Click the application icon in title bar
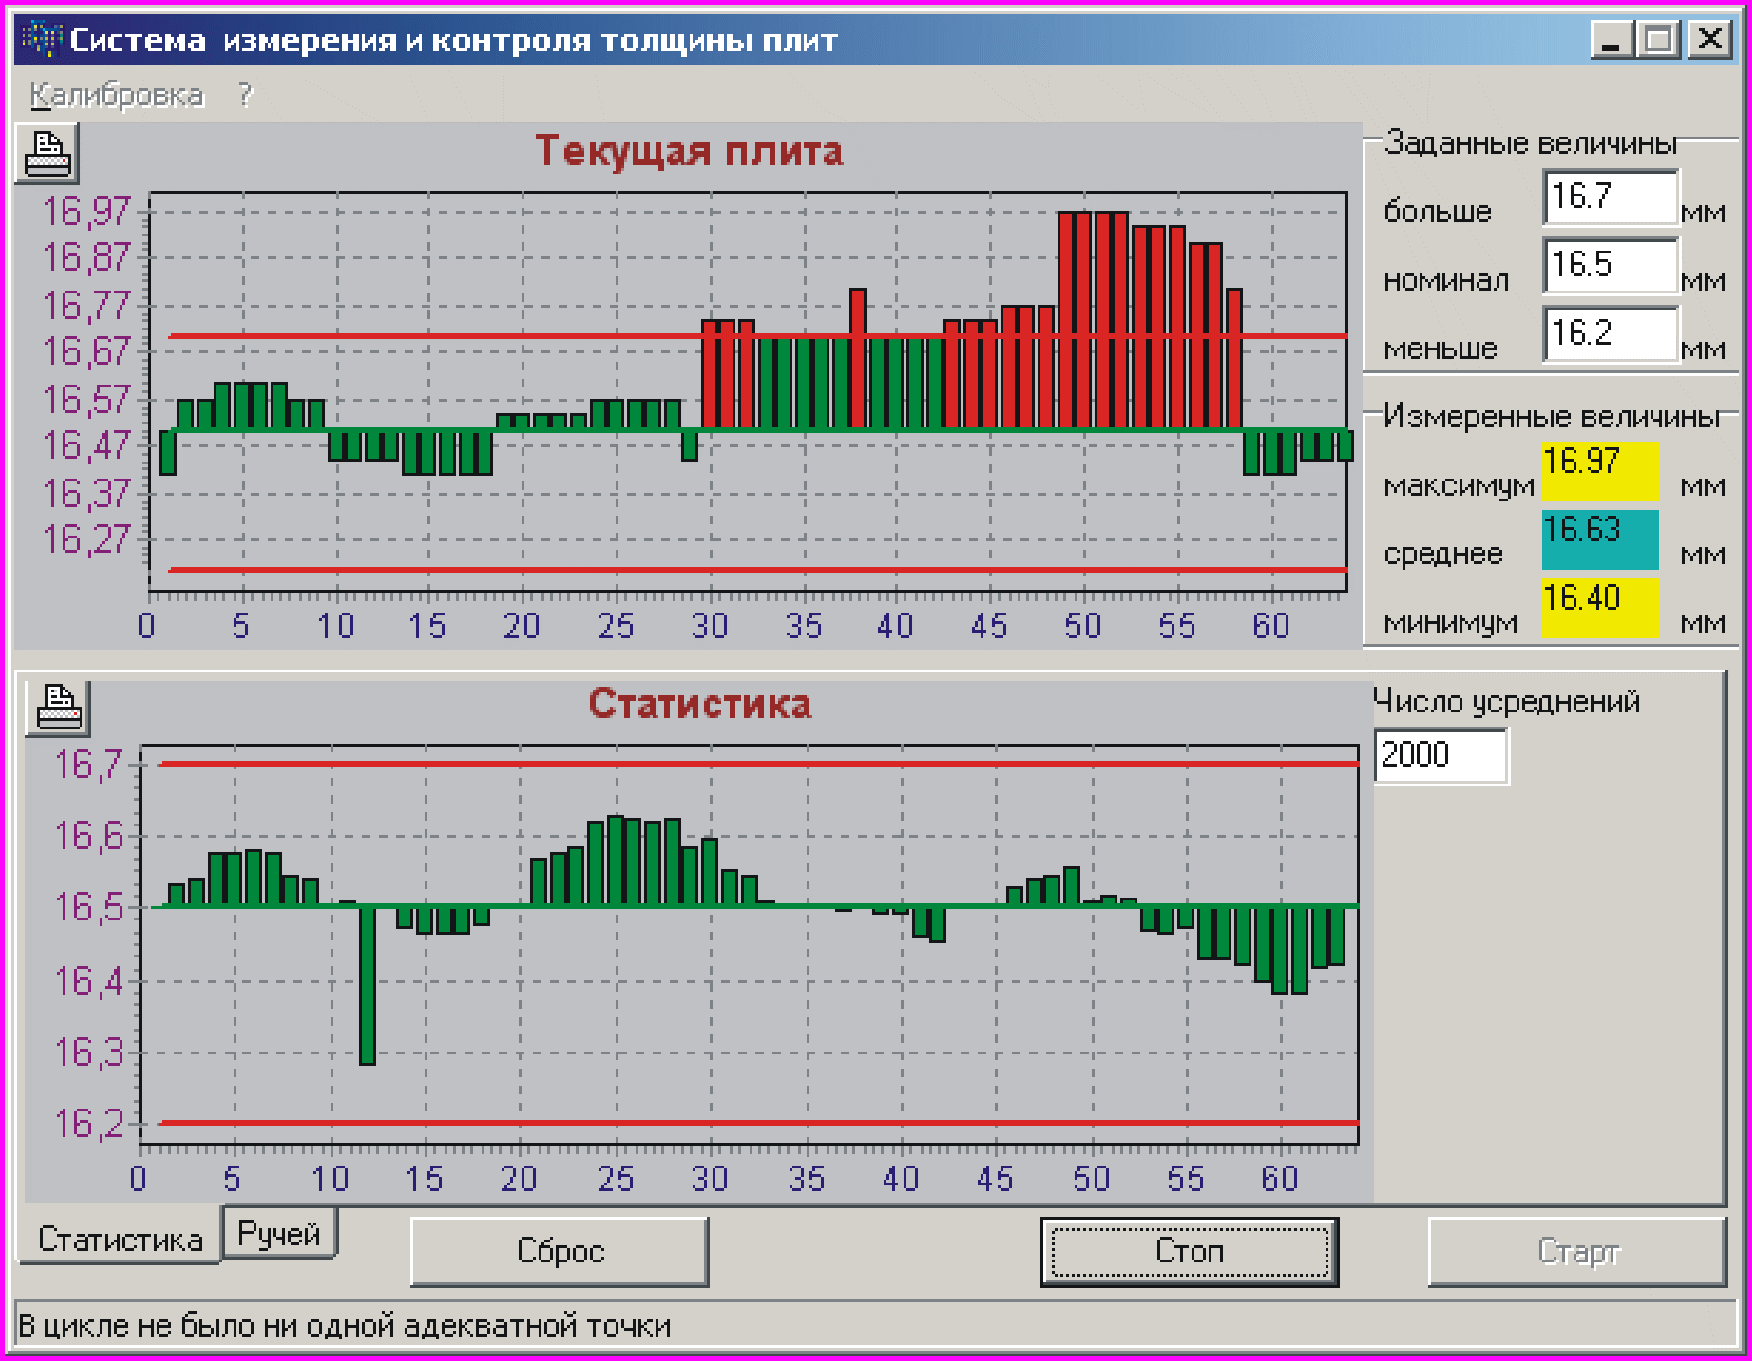The height and width of the screenshot is (1361, 1752). click(x=41, y=39)
